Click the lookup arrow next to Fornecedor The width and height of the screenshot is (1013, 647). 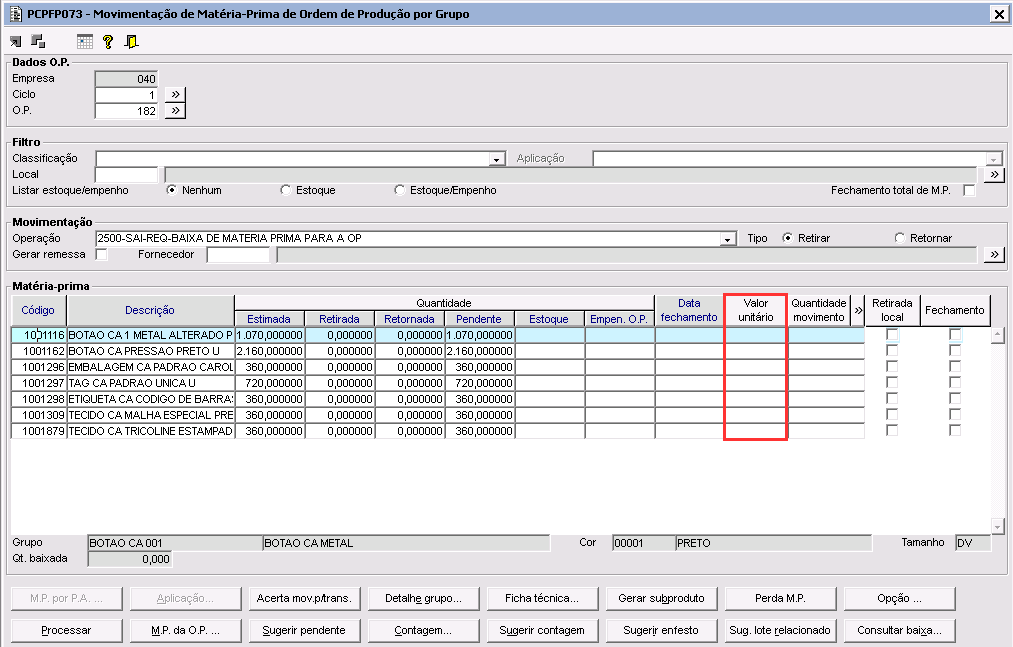(994, 255)
